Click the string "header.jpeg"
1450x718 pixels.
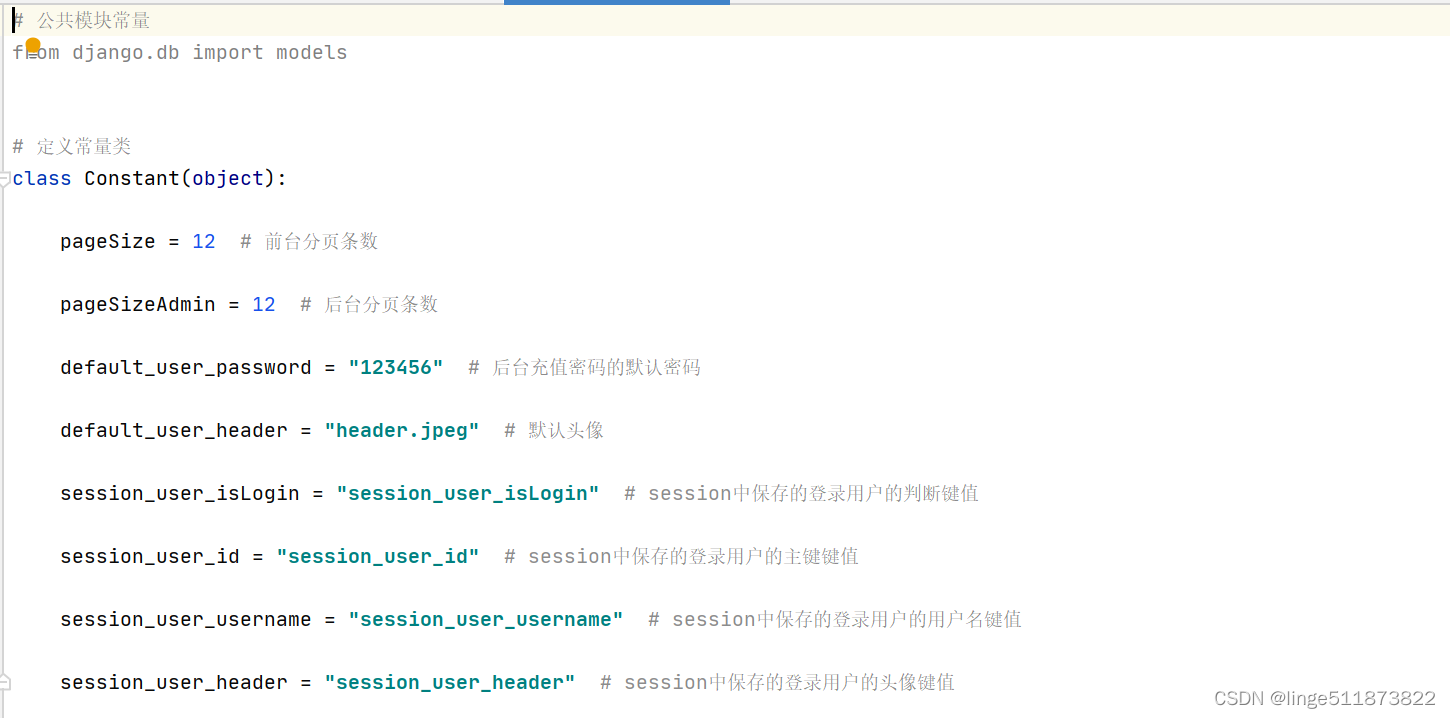402,431
